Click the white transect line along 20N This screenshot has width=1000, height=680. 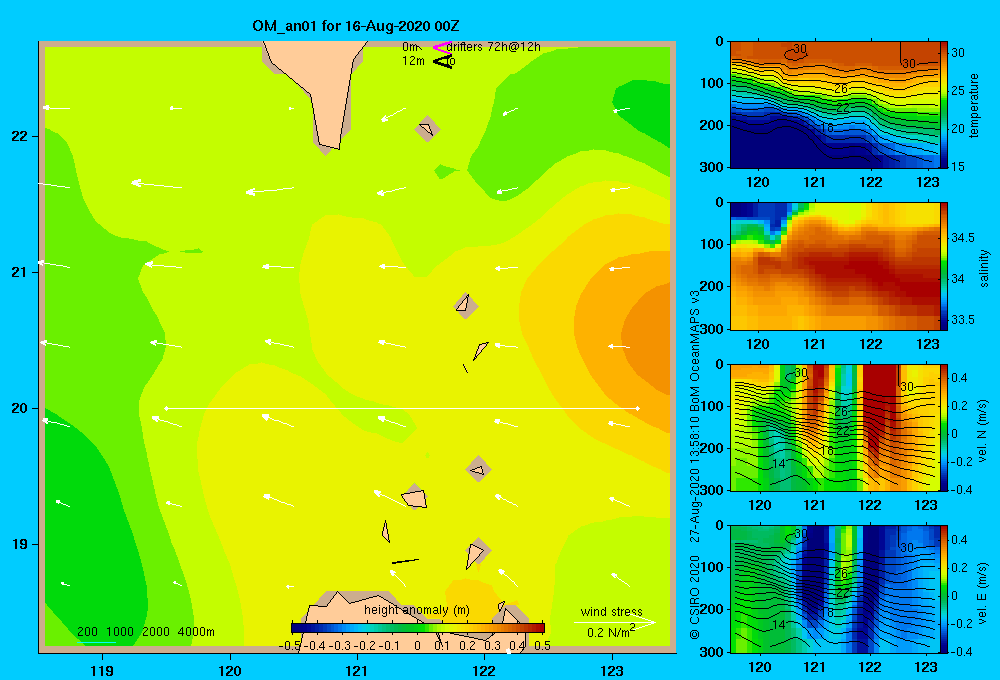pyautogui.click(x=402, y=408)
